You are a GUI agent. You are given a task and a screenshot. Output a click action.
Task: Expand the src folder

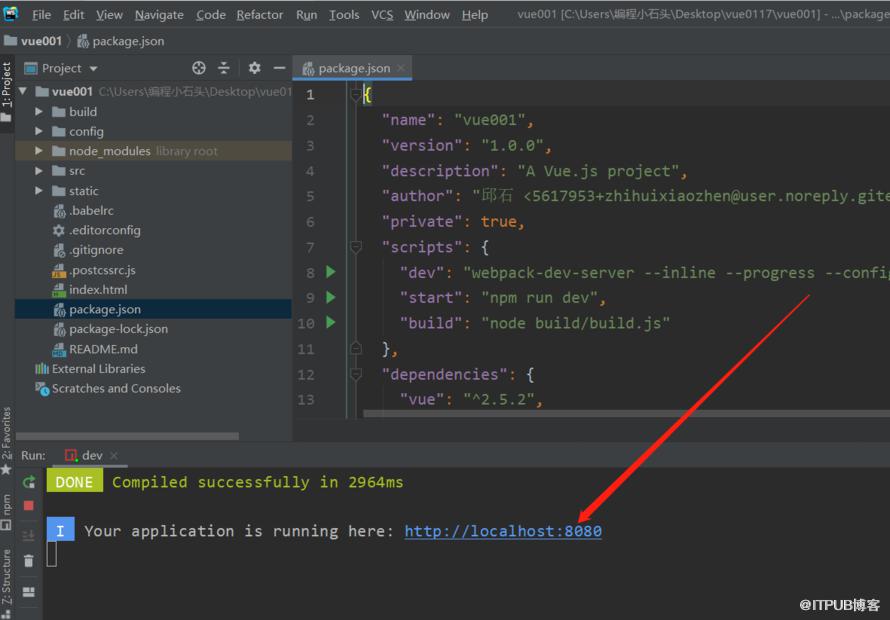[x=39, y=171]
